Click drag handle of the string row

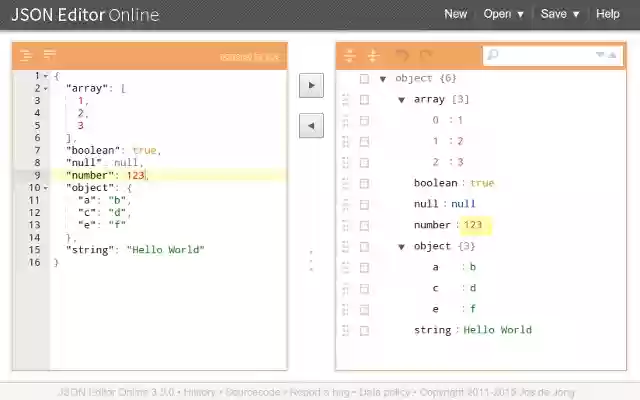[x=346, y=330]
